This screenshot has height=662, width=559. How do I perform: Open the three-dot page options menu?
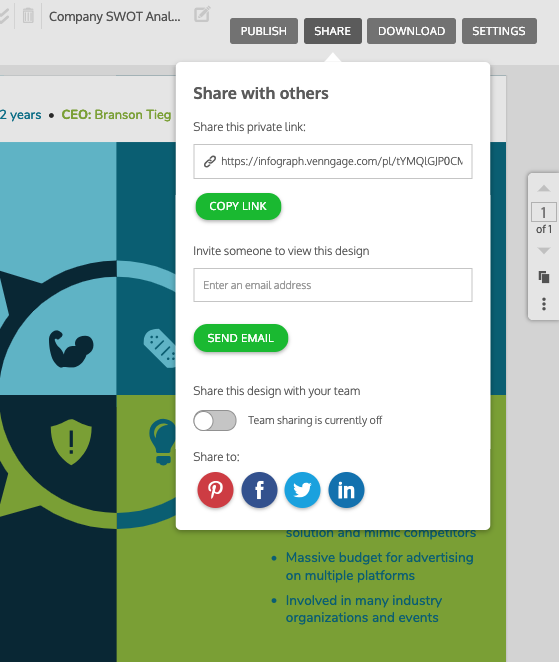click(x=544, y=304)
